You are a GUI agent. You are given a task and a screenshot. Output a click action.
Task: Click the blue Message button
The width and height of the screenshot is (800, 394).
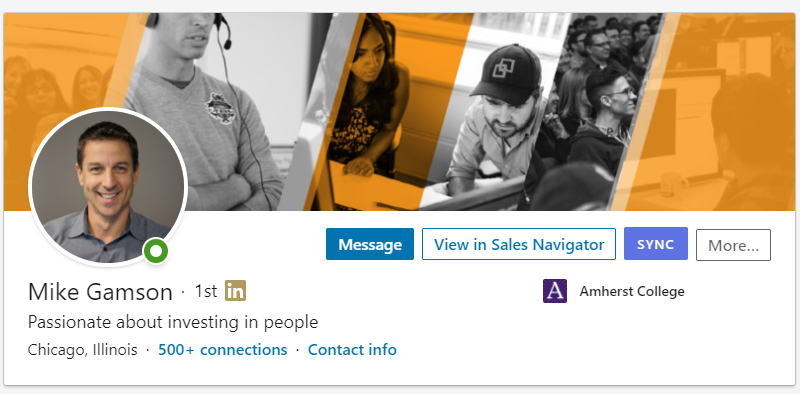(x=369, y=244)
